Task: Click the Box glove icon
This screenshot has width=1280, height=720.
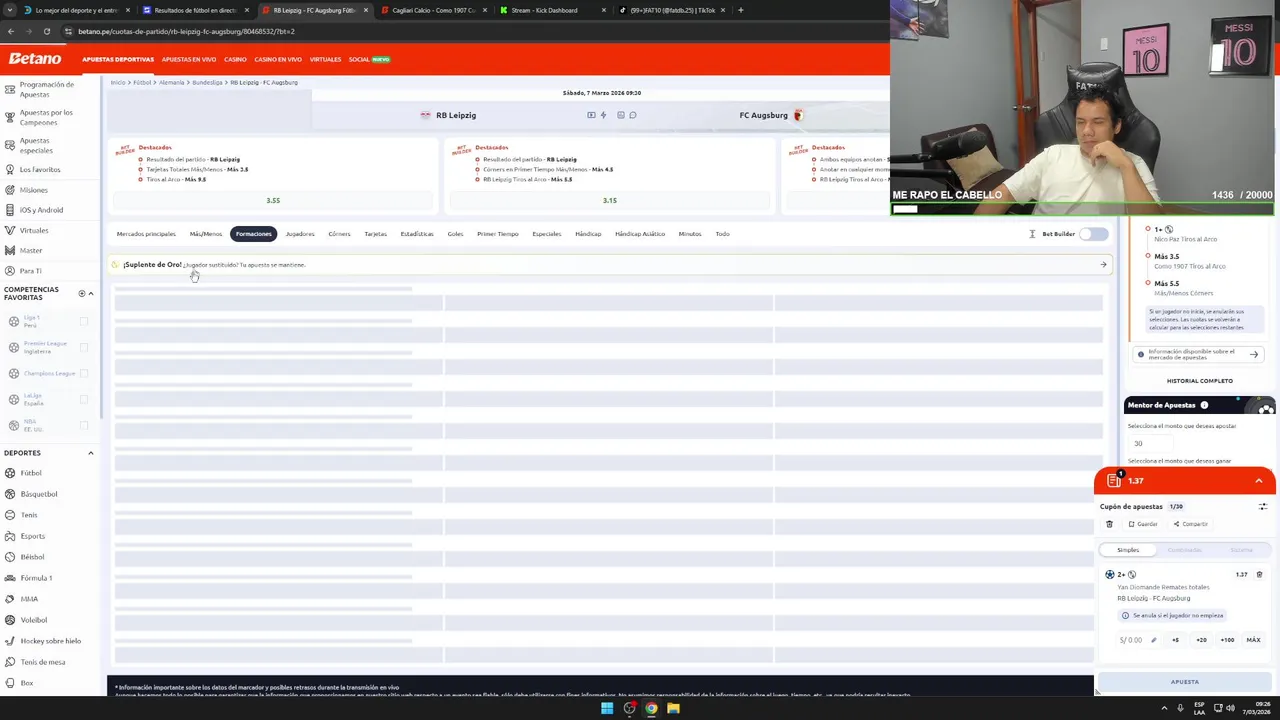Action: [8, 683]
